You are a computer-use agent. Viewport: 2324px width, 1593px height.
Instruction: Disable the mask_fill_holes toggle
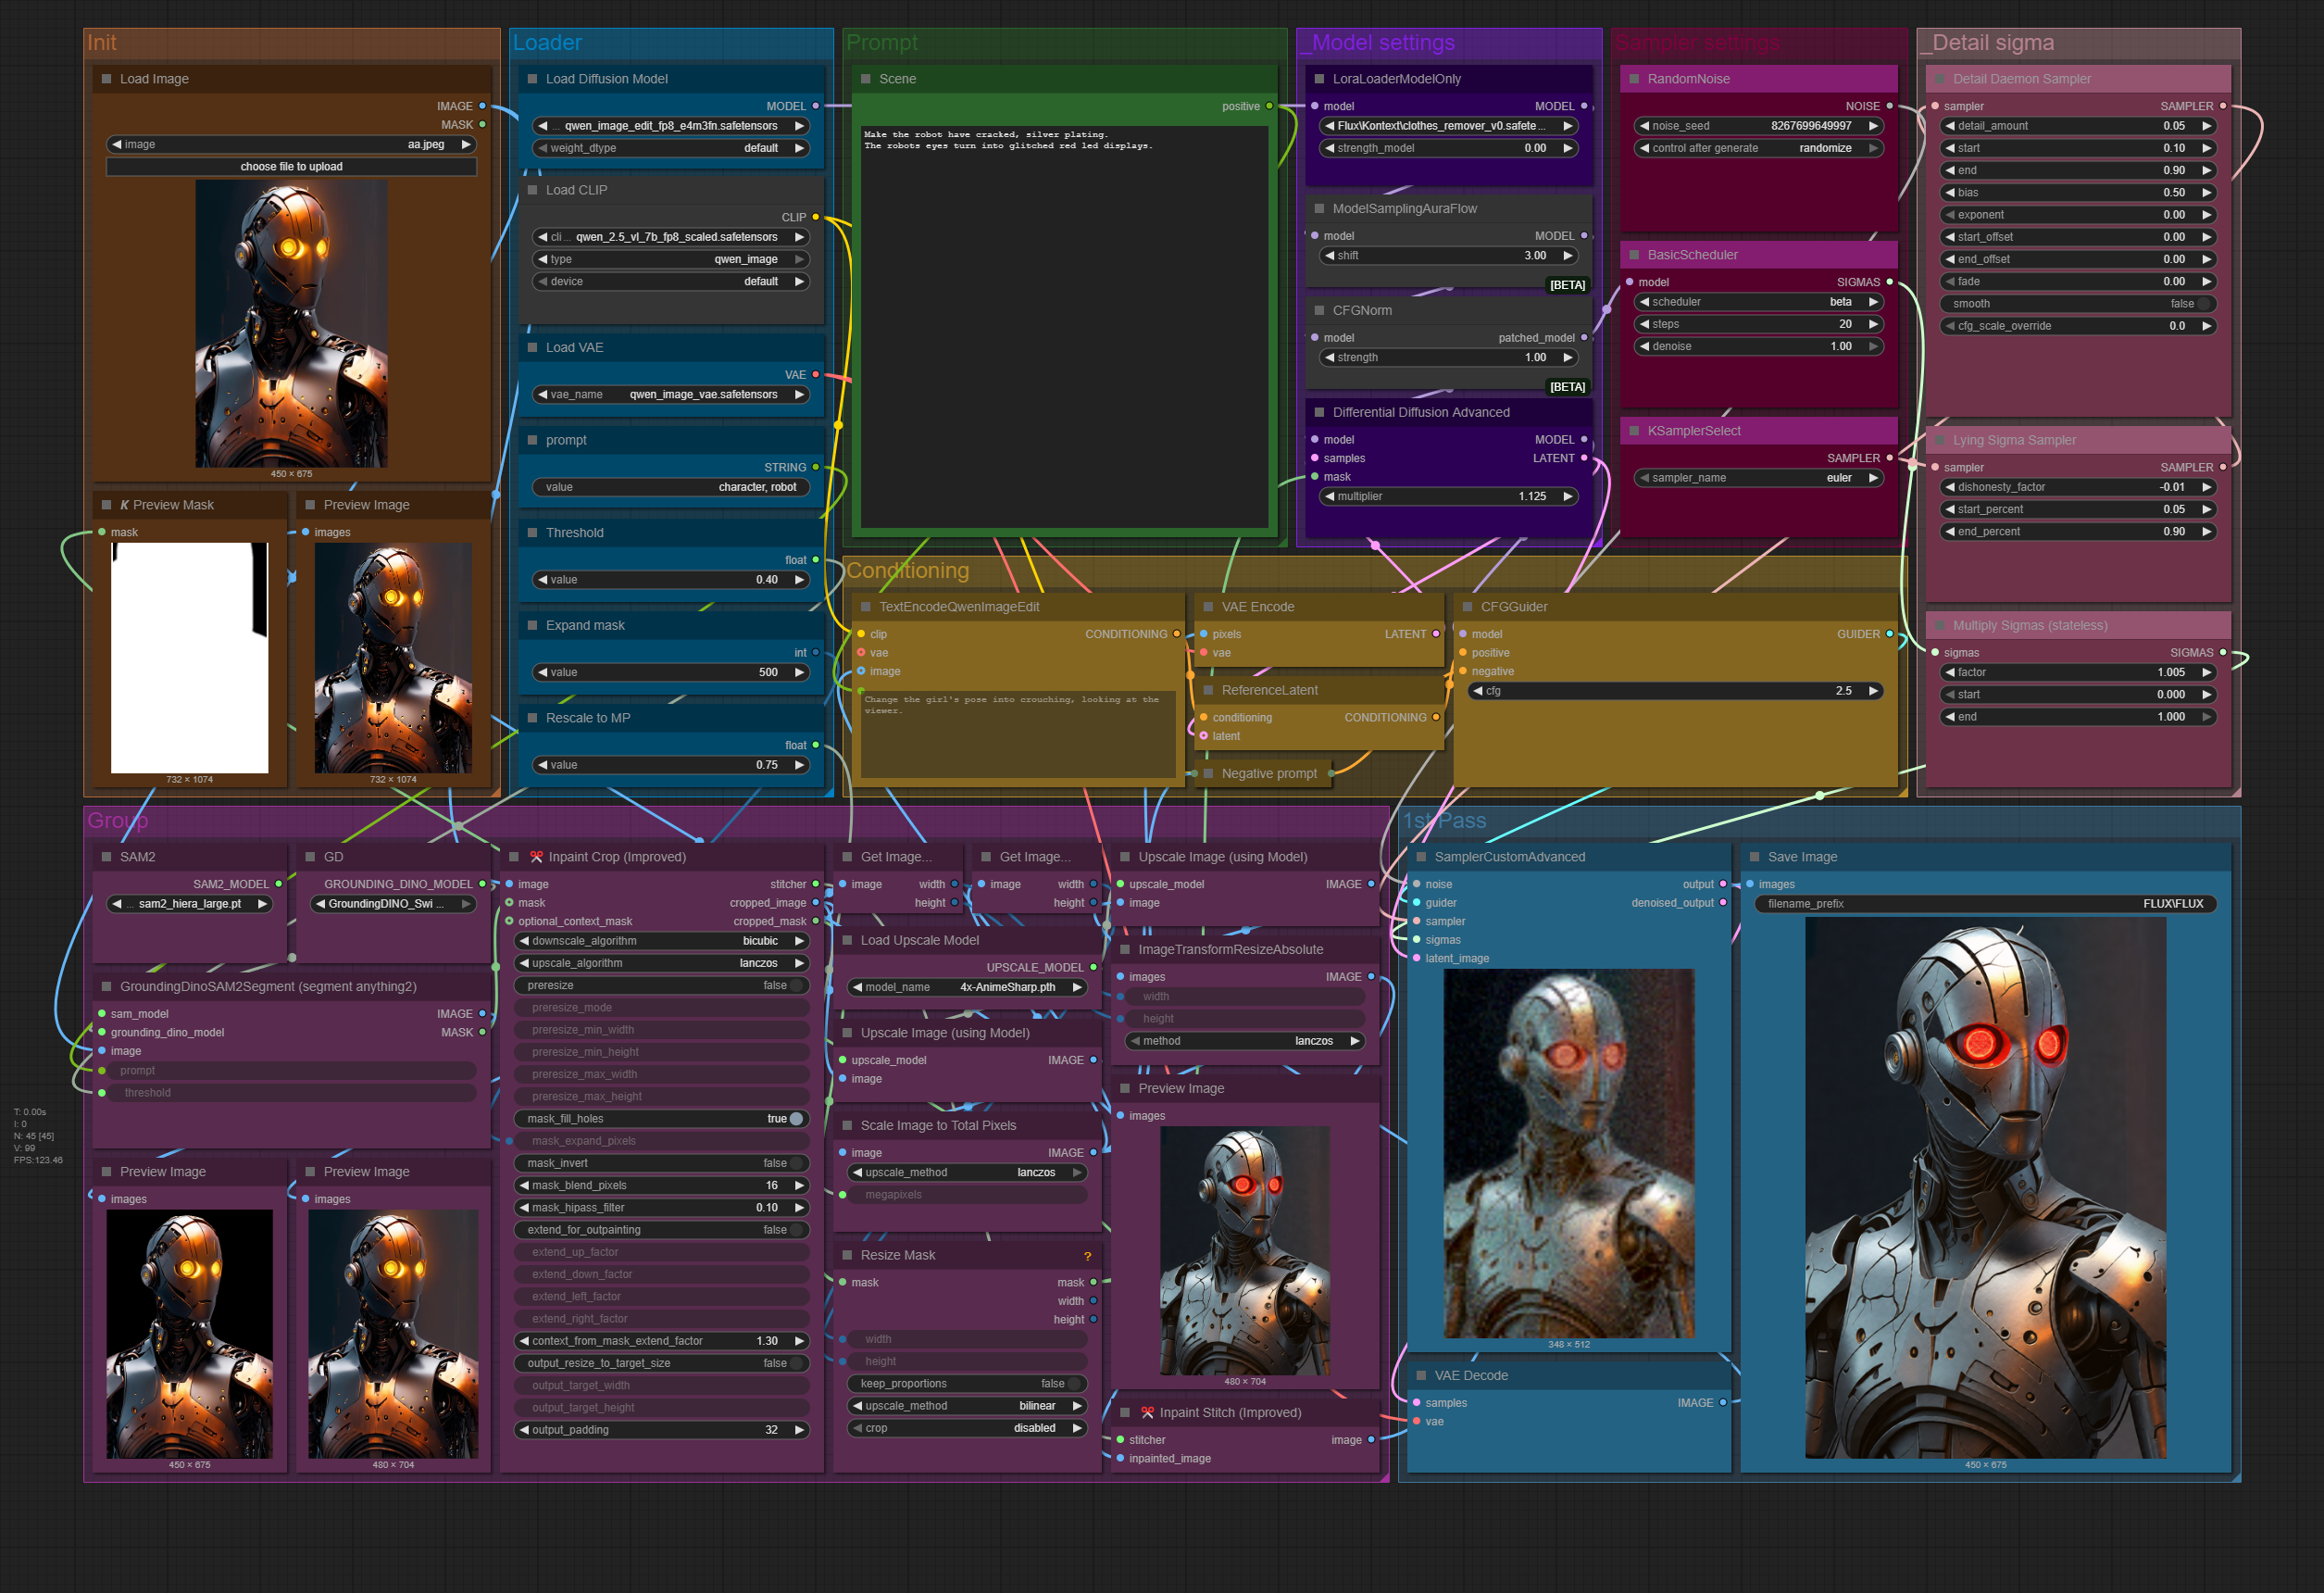point(796,1119)
